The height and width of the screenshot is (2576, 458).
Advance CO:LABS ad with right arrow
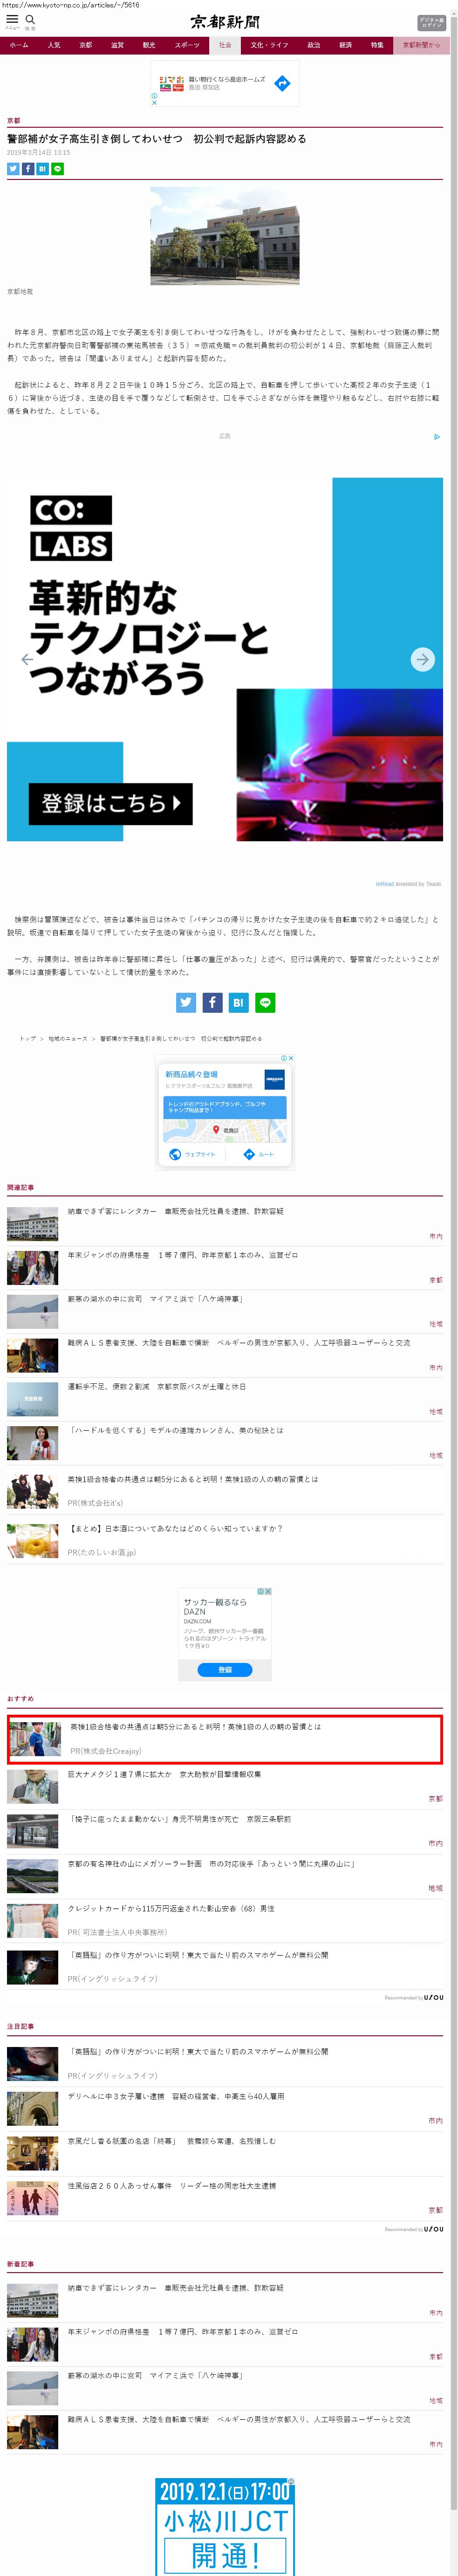pyautogui.click(x=422, y=659)
